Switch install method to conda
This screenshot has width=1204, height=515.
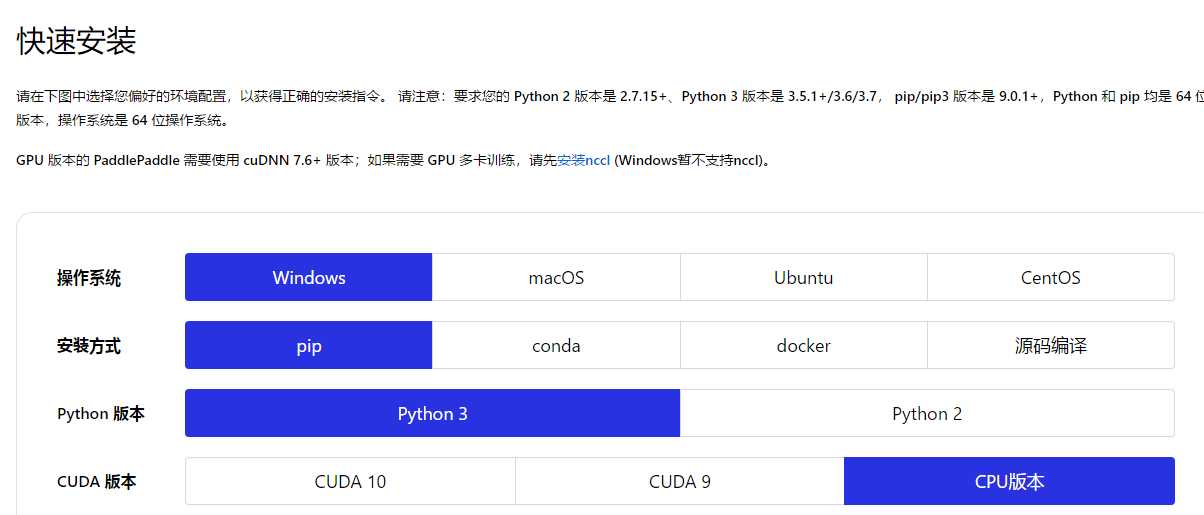click(x=556, y=345)
